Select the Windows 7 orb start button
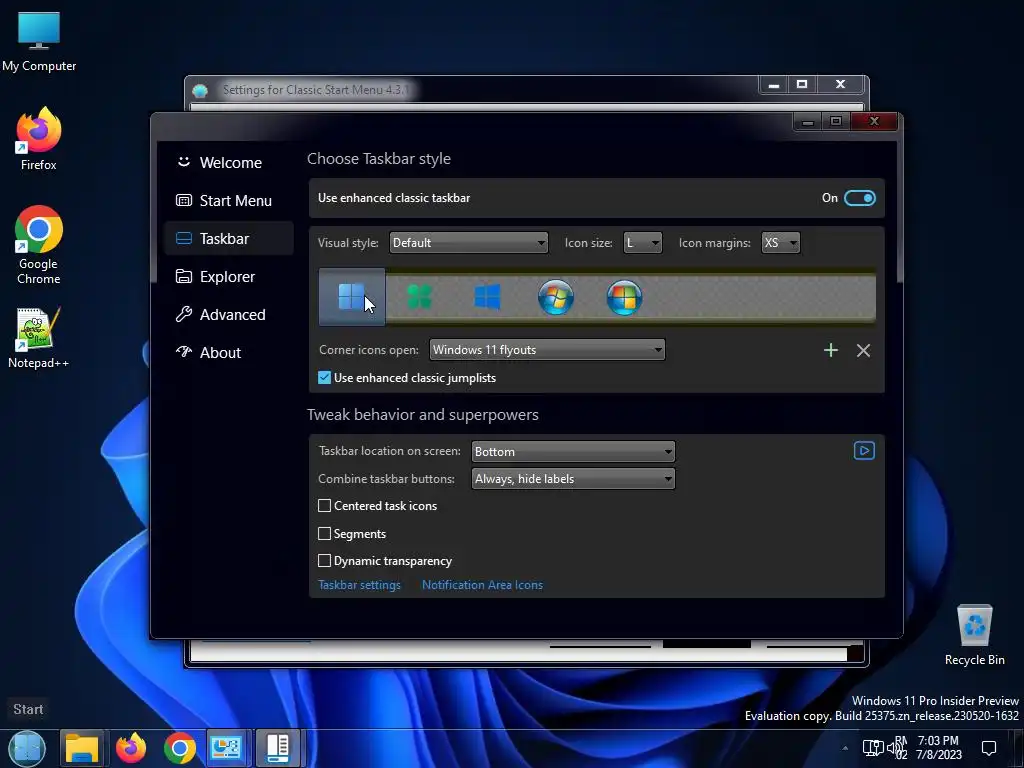This screenshot has height=768, width=1024. click(556, 297)
